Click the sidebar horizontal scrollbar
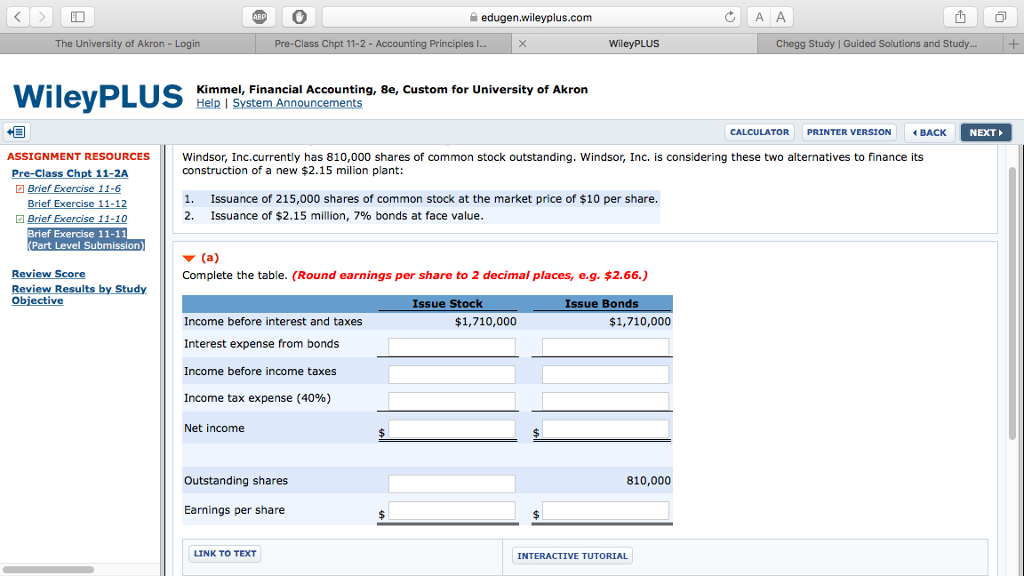1024x576 pixels. [48, 569]
